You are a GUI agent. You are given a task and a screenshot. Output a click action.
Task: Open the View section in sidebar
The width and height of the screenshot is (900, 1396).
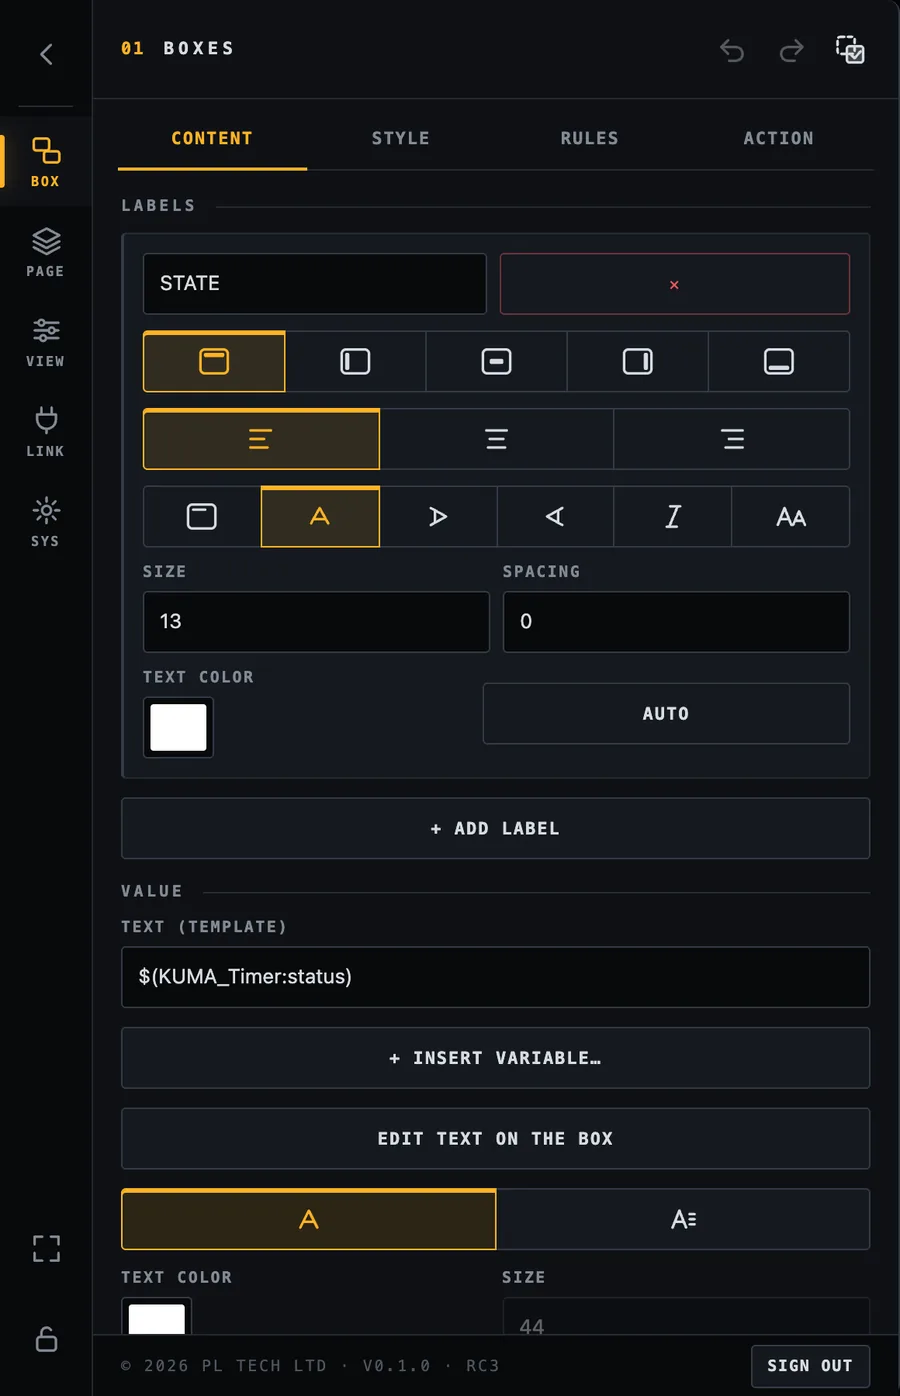pos(45,342)
